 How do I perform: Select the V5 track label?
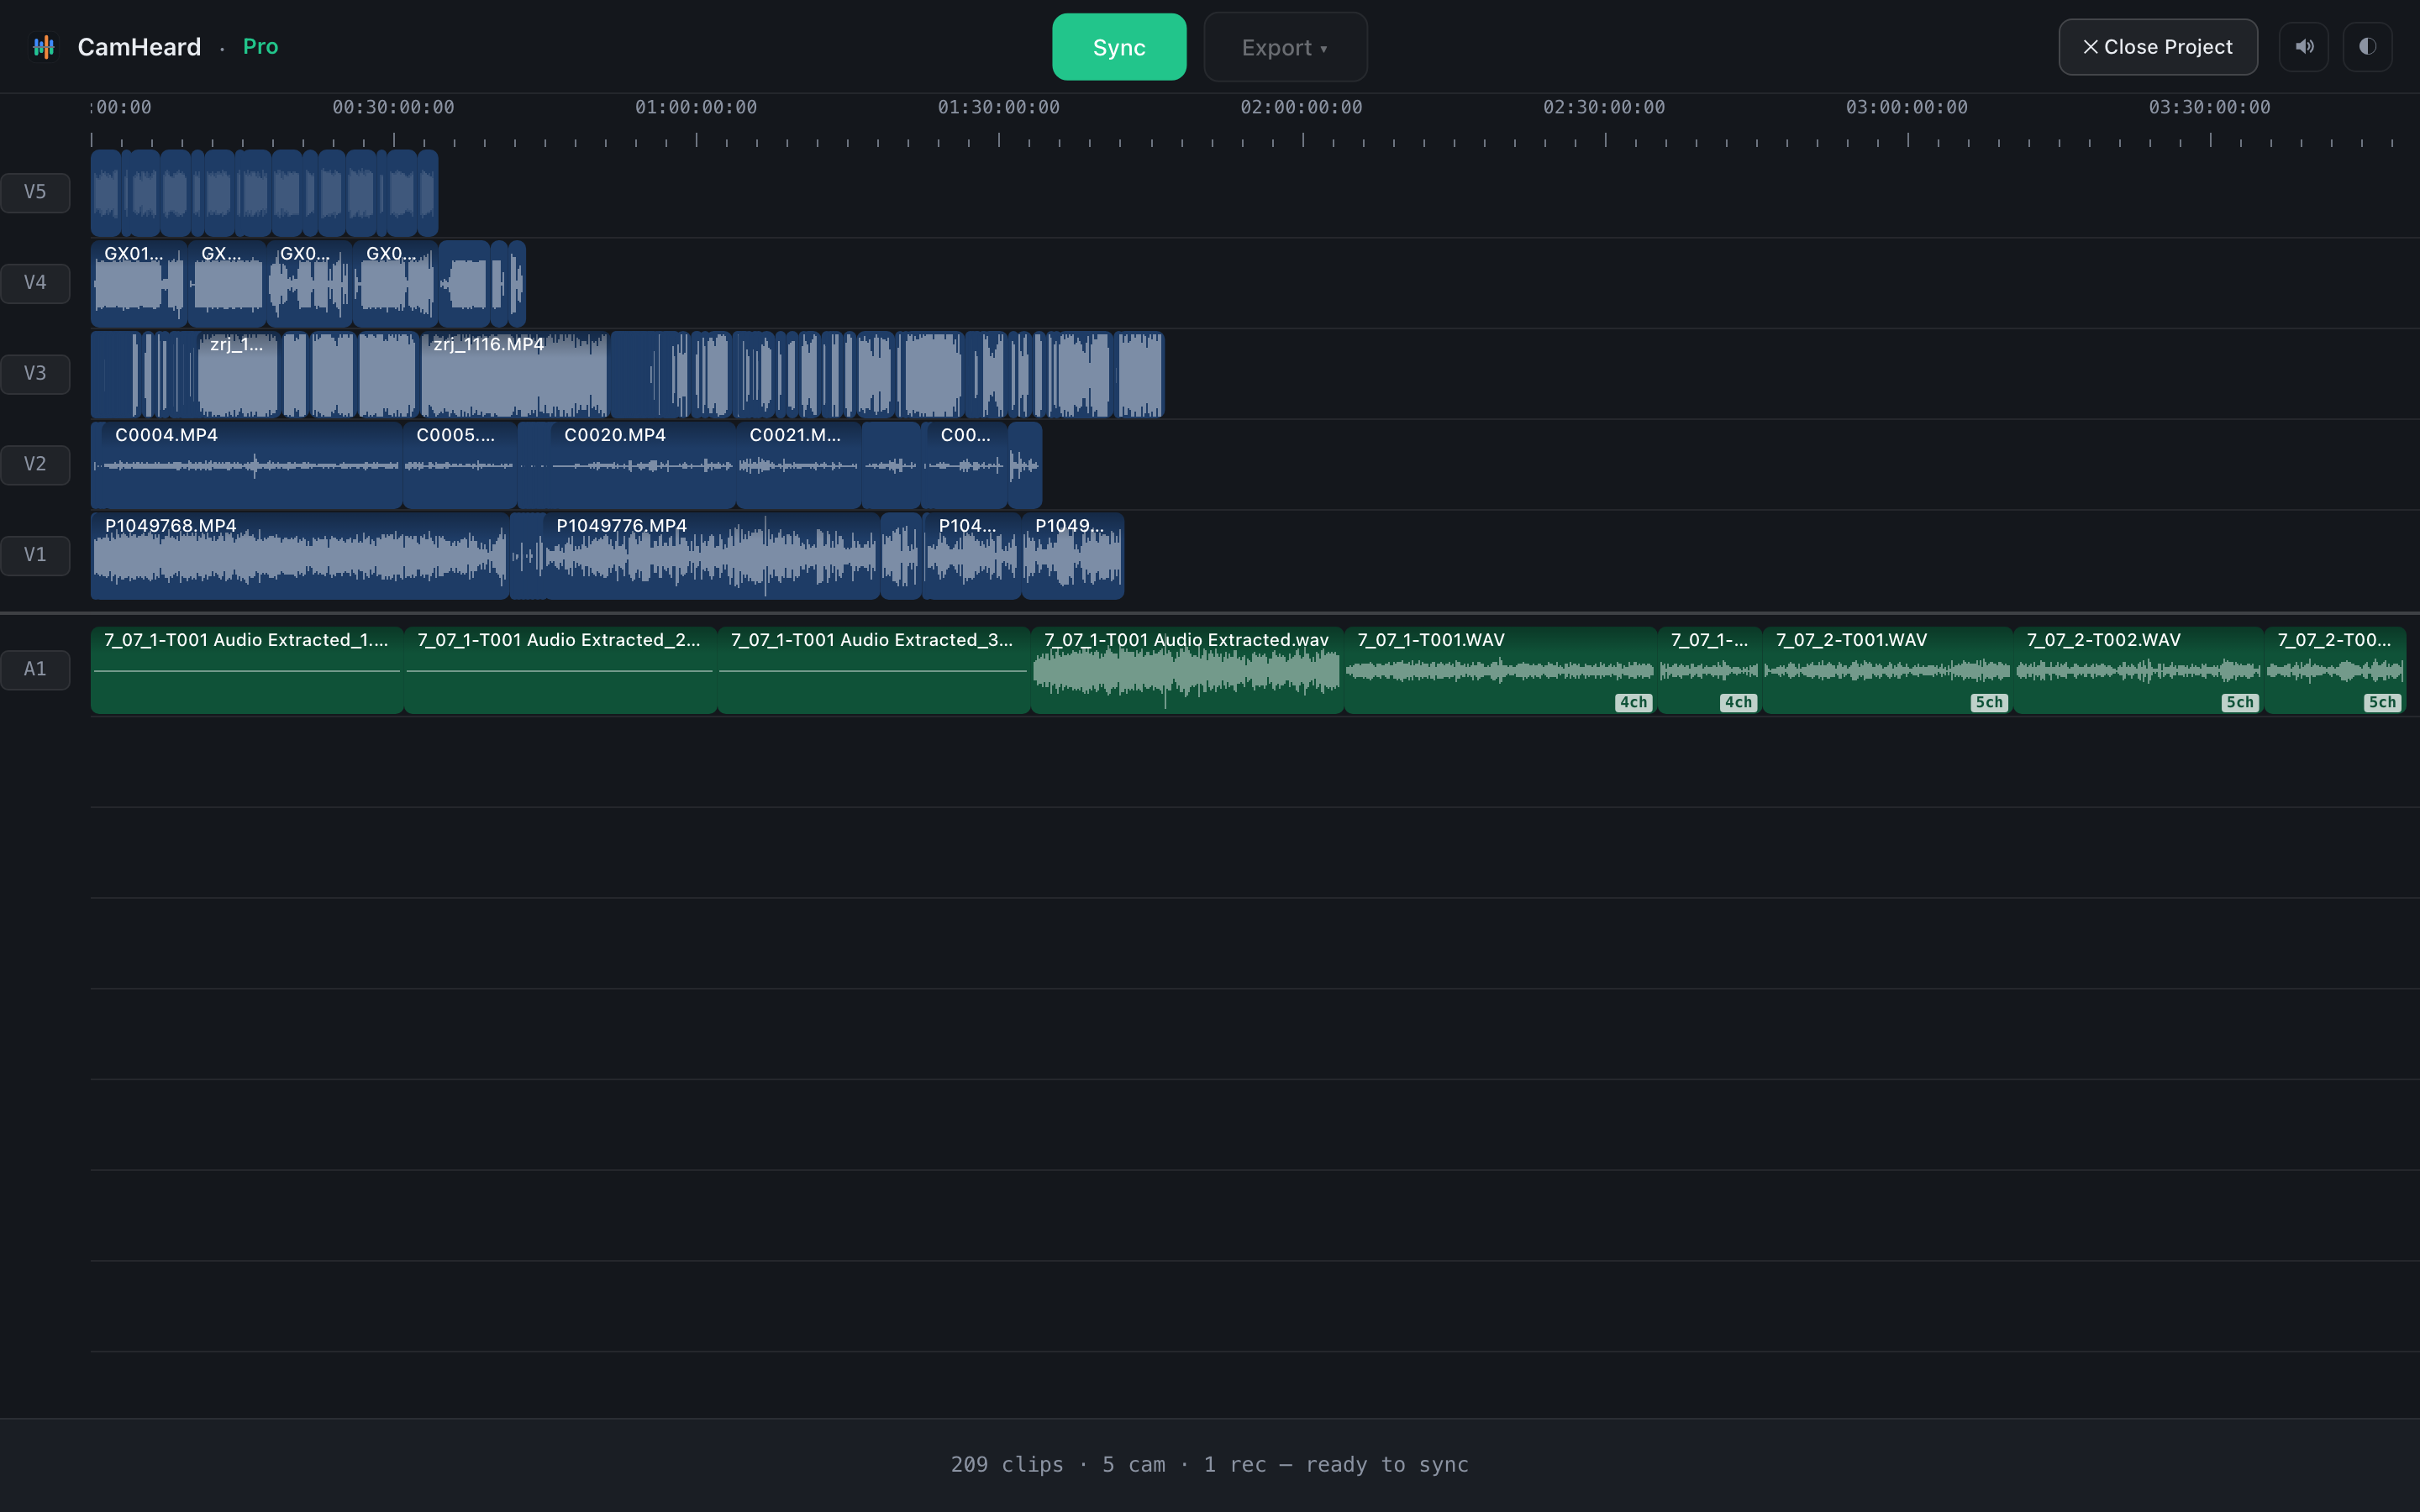pyautogui.click(x=35, y=192)
